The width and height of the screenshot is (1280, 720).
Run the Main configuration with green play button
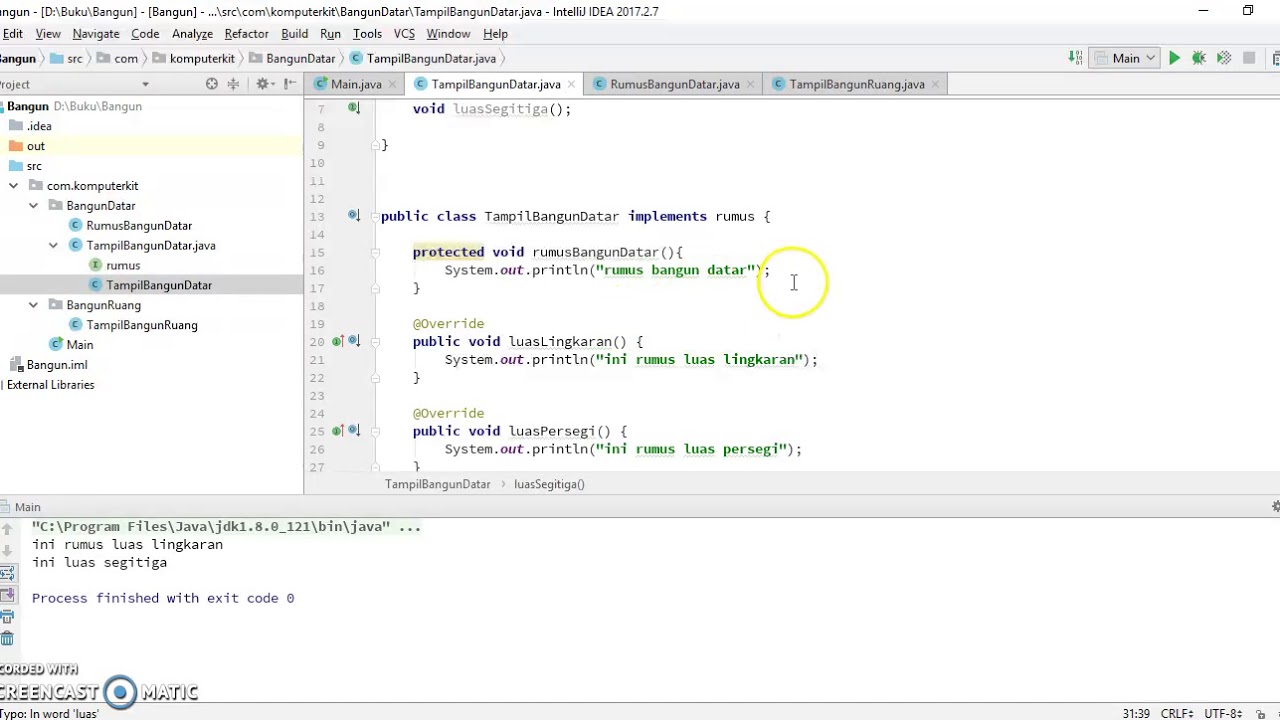(x=1174, y=58)
